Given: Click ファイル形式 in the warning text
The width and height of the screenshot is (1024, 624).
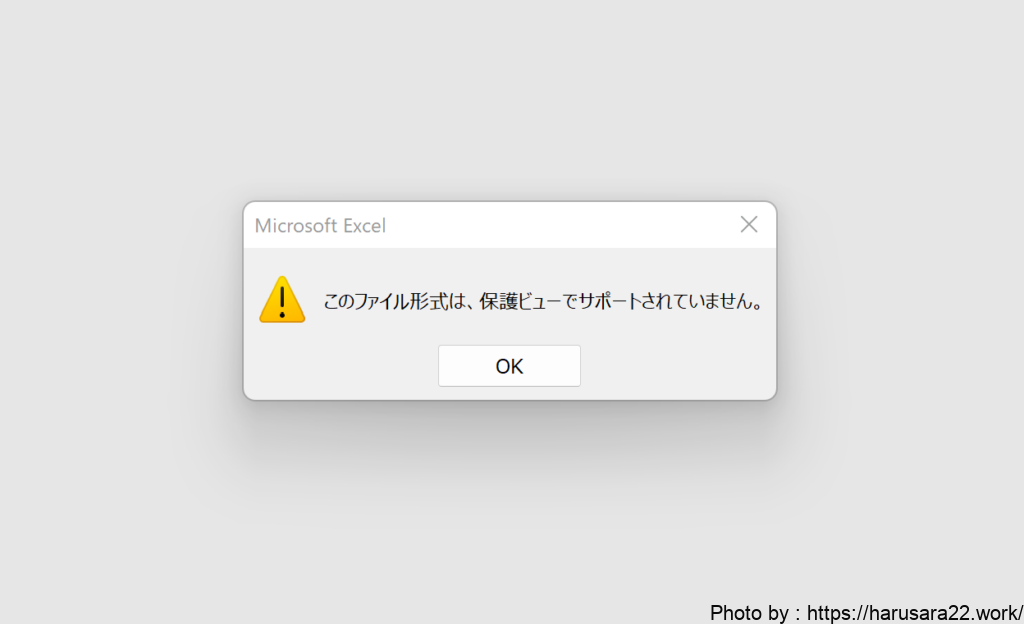Looking at the screenshot, I should tap(400, 301).
